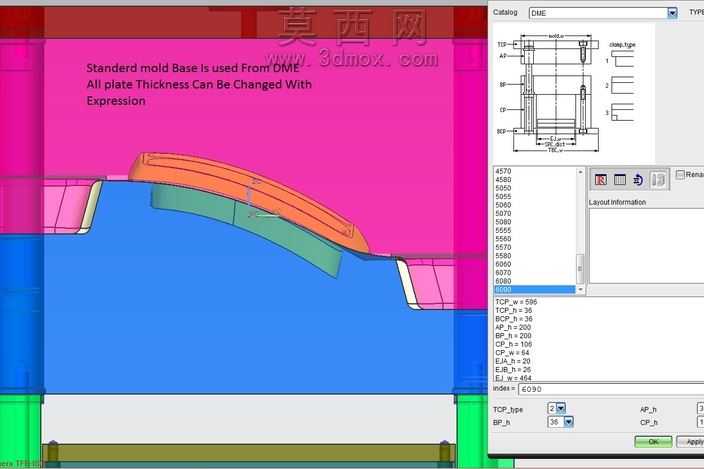Click the table/edit database icon

pyautogui.click(x=620, y=180)
